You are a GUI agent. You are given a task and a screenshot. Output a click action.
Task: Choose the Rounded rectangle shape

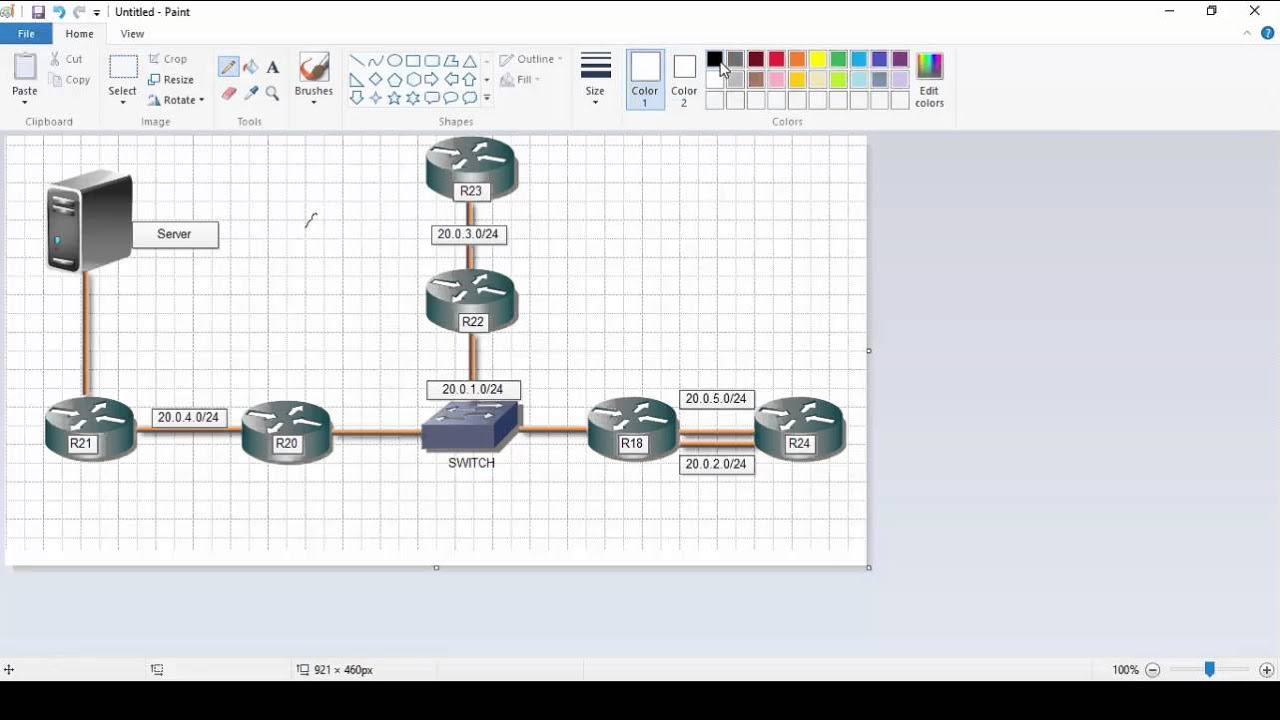(x=432, y=61)
